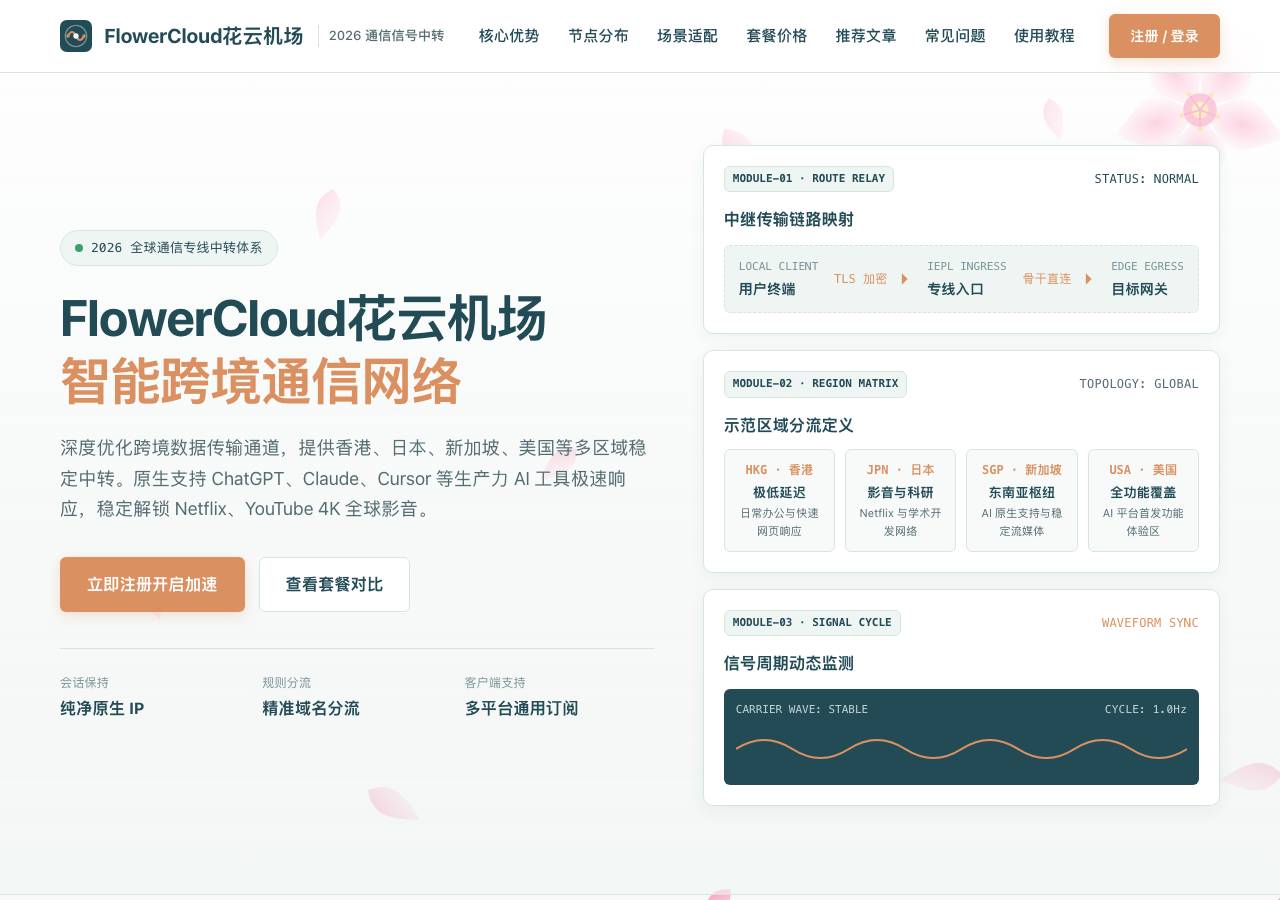
Task: Click the 精准域名分流 feature text
Action: click(x=311, y=709)
